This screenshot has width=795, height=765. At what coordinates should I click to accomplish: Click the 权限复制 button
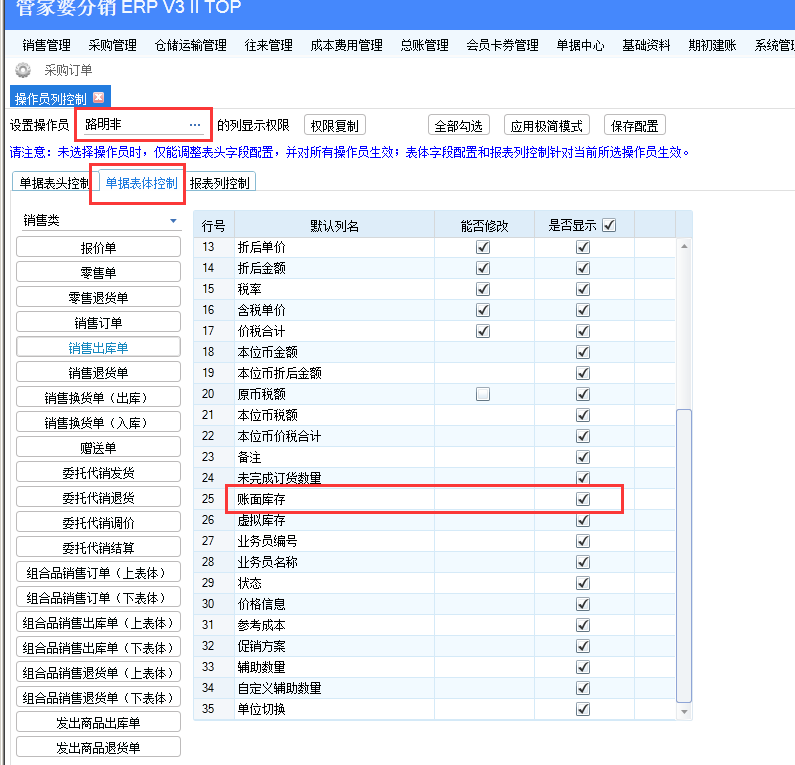click(x=334, y=125)
